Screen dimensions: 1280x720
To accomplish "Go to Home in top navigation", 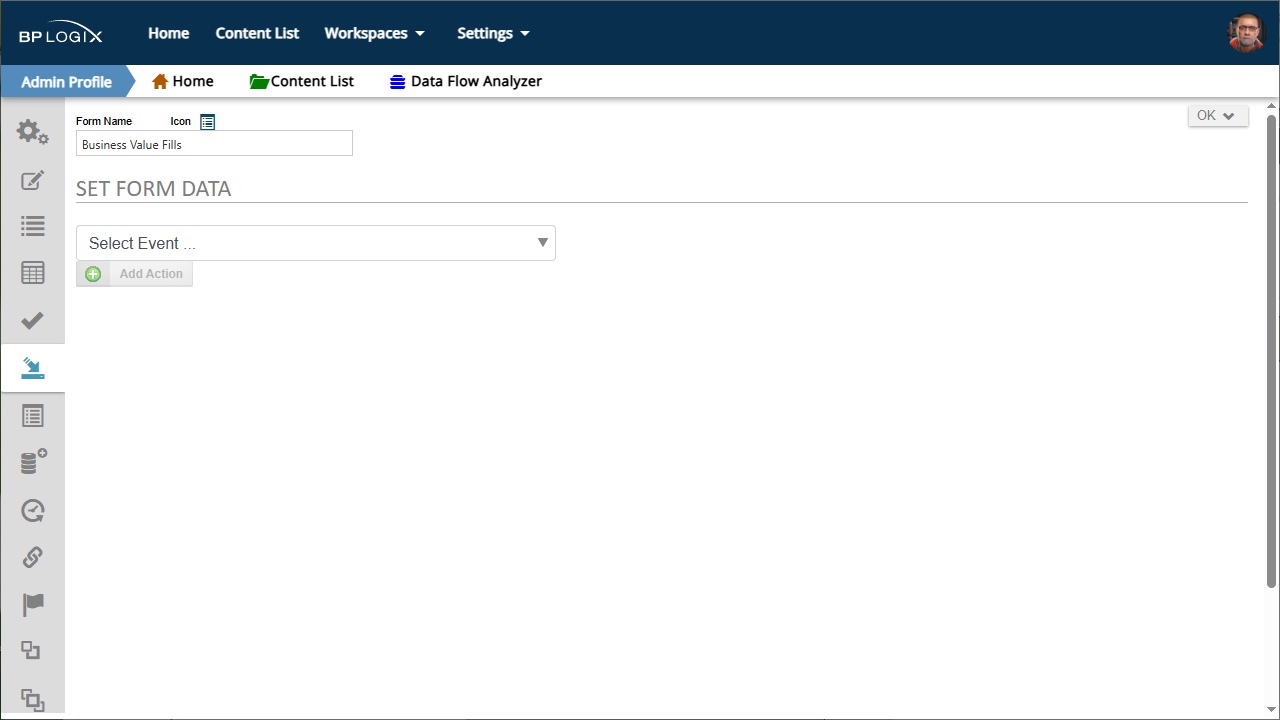I will coord(169,33).
